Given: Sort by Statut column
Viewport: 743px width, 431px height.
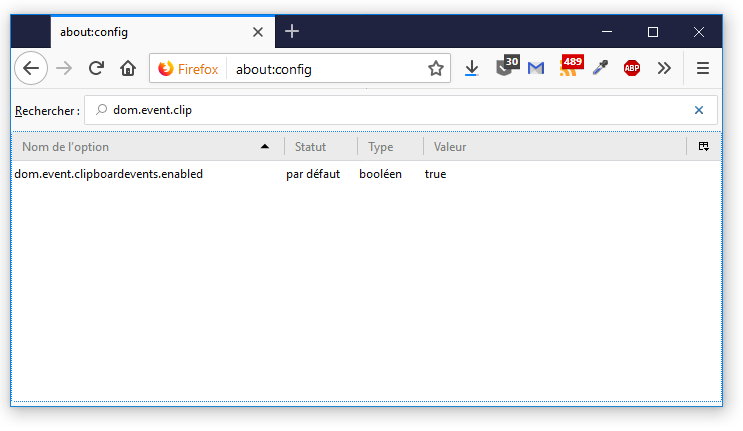Looking at the screenshot, I should click(x=321, y=147).
